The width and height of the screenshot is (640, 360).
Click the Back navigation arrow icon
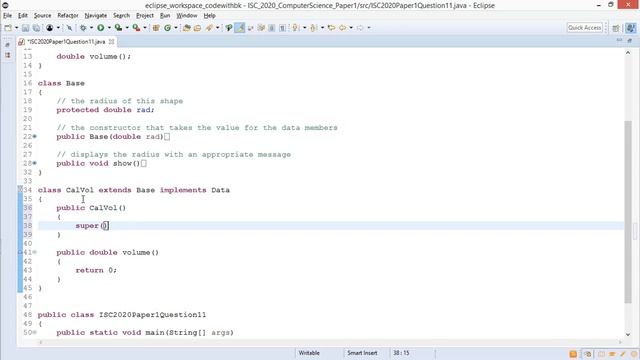342,28
